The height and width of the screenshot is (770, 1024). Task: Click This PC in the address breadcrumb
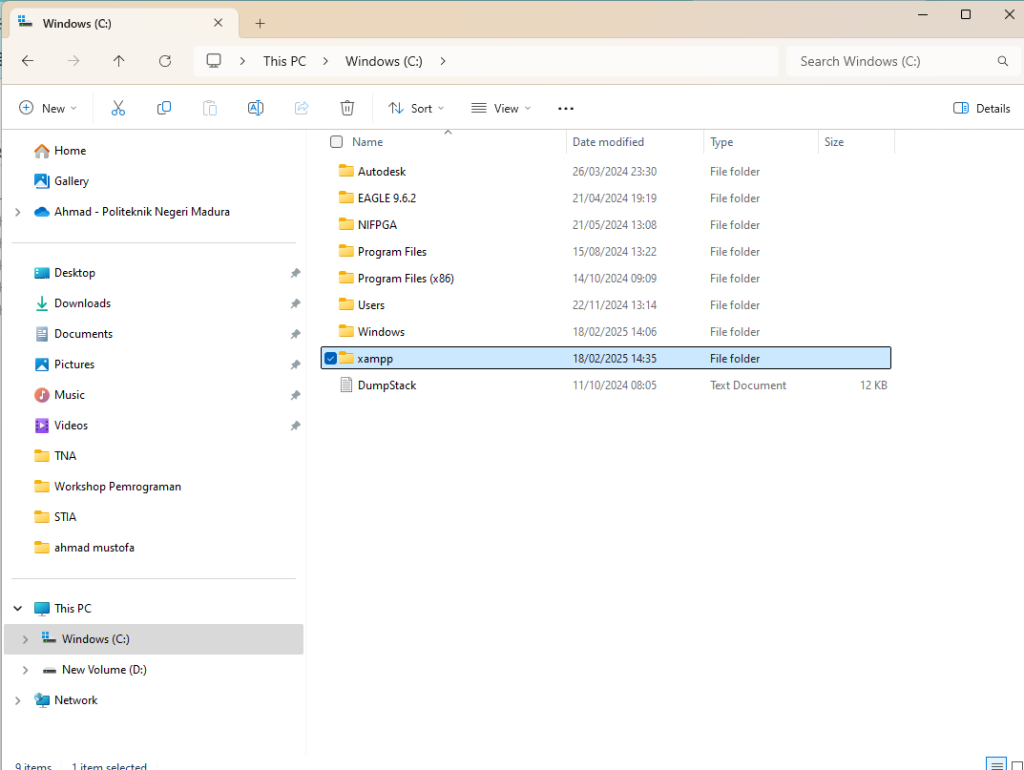click(x=284, y=61)
